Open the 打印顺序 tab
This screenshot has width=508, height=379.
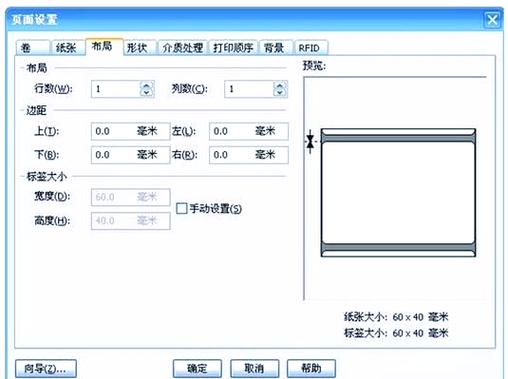pyautogui.click(x=233, y=48)
